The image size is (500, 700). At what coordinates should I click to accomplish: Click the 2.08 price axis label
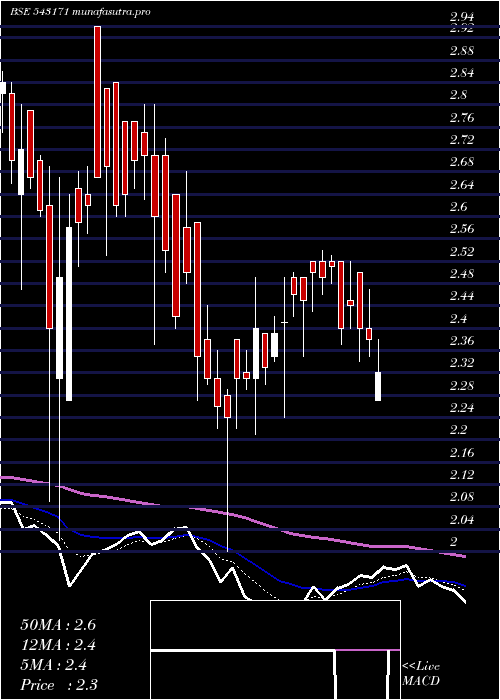click(462, 497)
